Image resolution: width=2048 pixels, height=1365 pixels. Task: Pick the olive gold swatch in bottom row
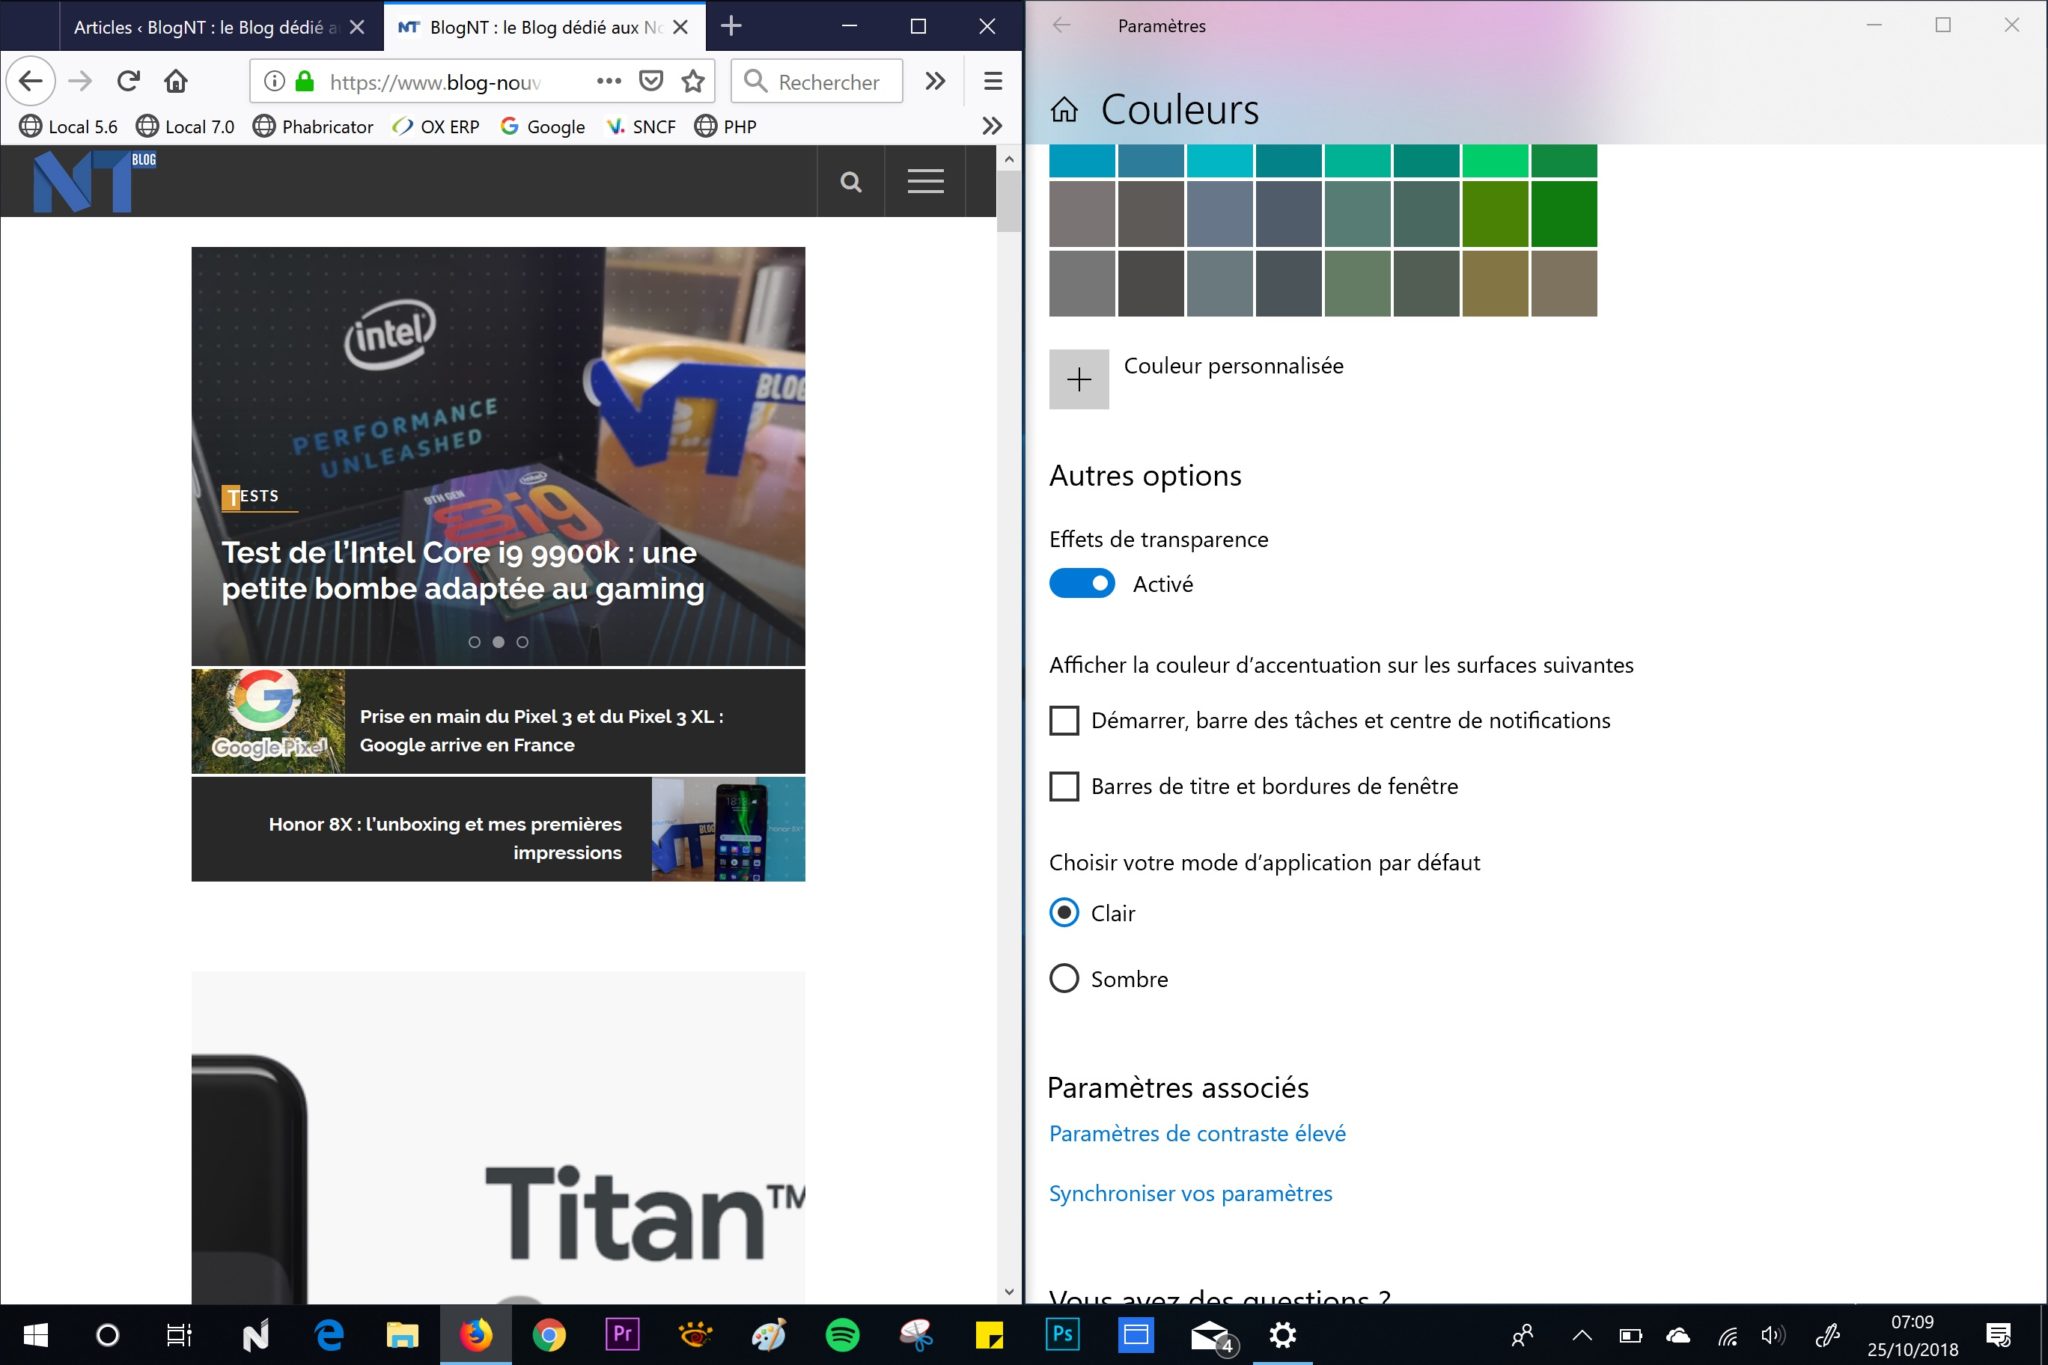click(x=1495, y=284)
